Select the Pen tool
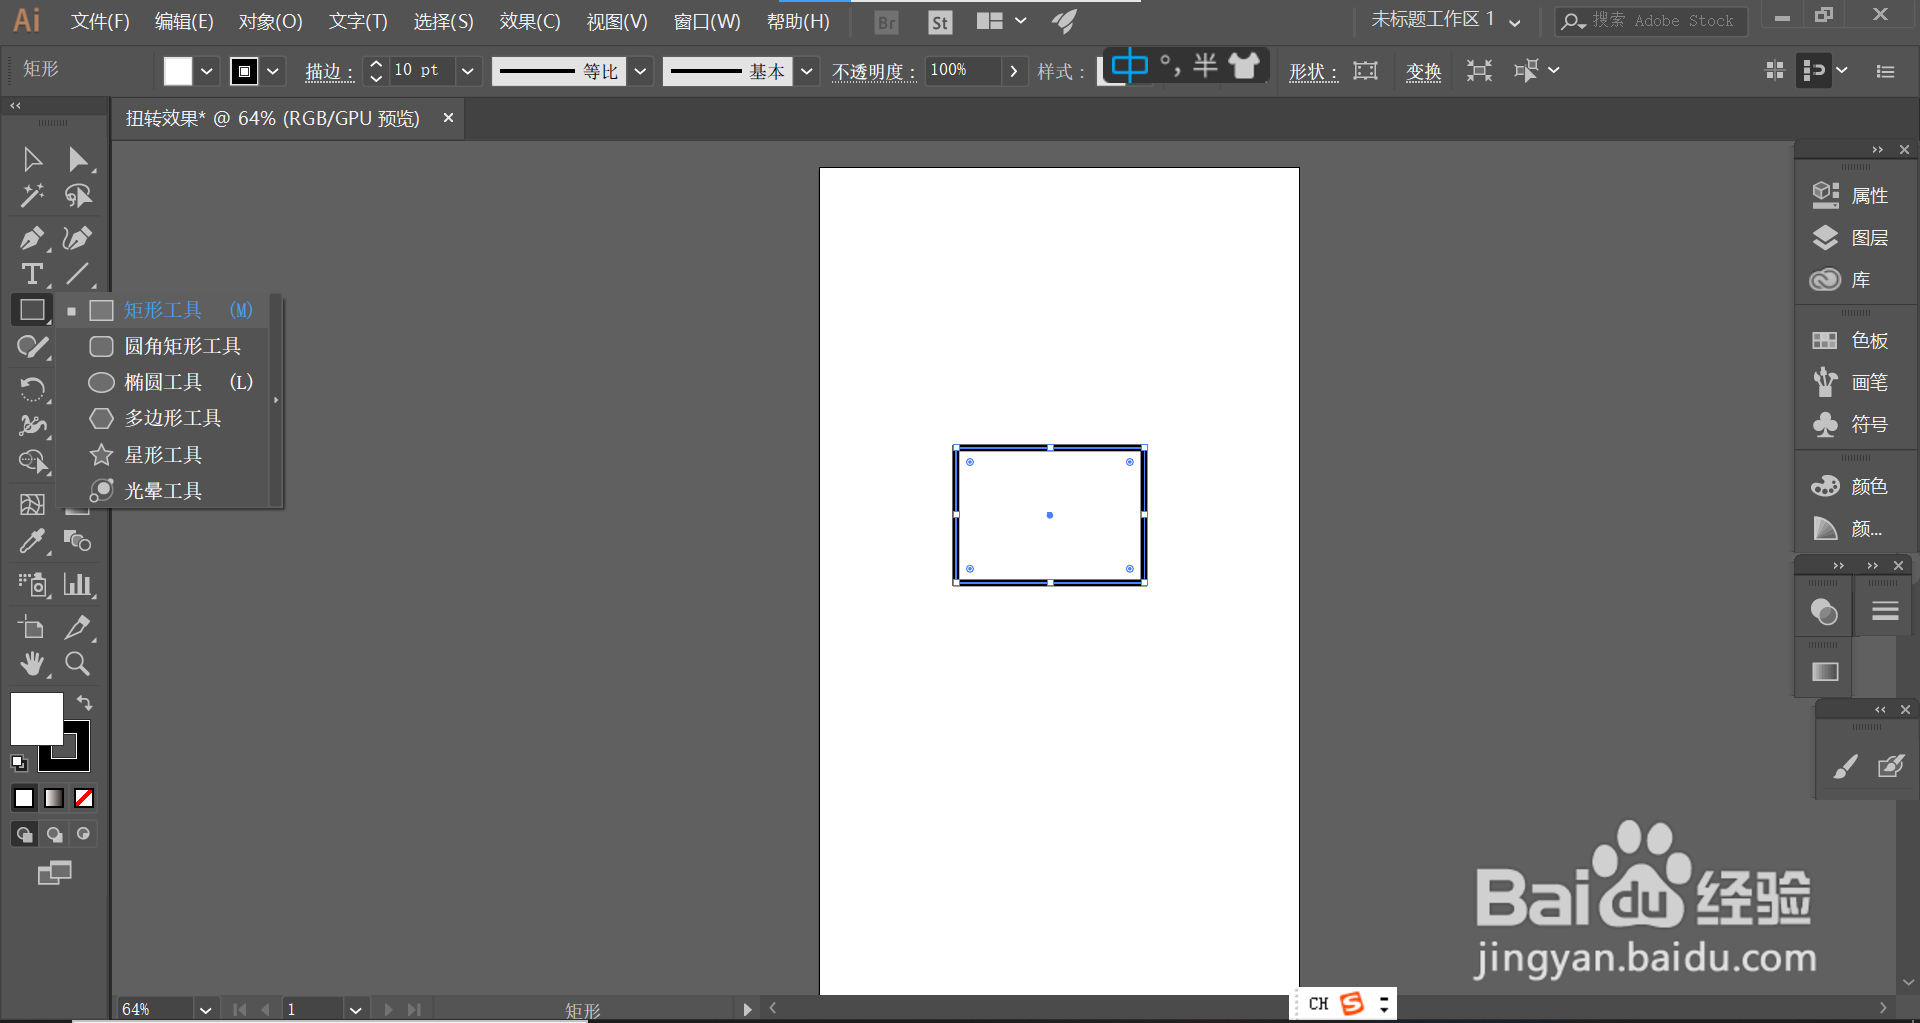This screenshot has width=1920, height=1023. coord(32,238)
